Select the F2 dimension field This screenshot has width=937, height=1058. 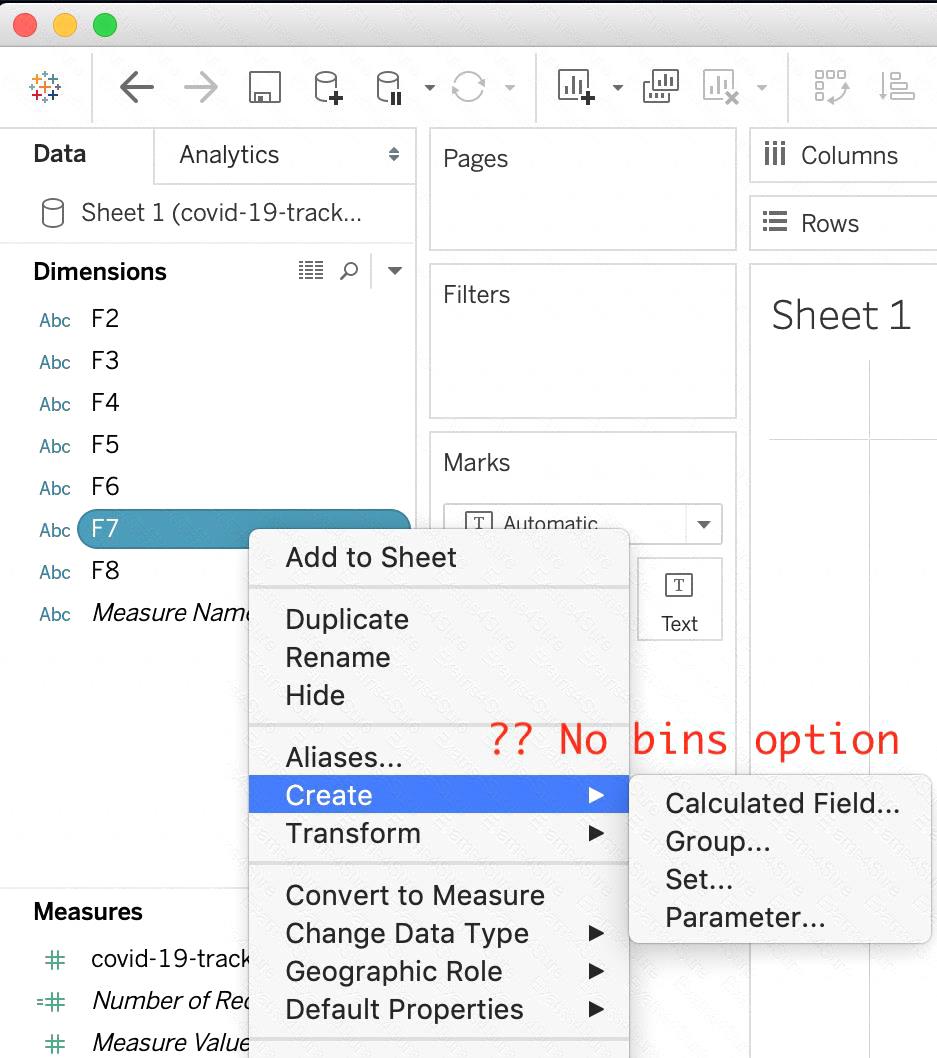[105, 318]
